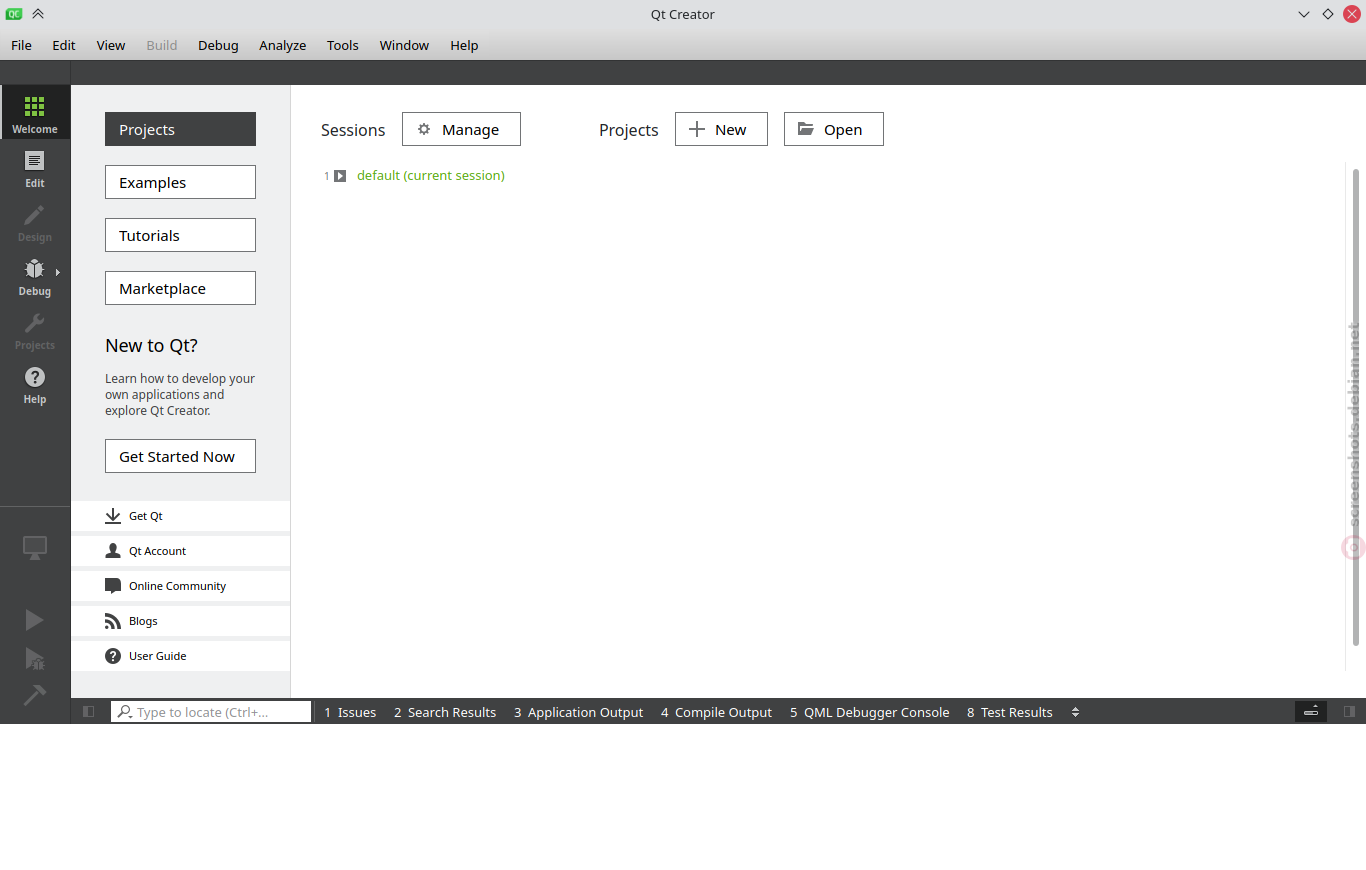Click the User Guide question icon

(113, 656)
